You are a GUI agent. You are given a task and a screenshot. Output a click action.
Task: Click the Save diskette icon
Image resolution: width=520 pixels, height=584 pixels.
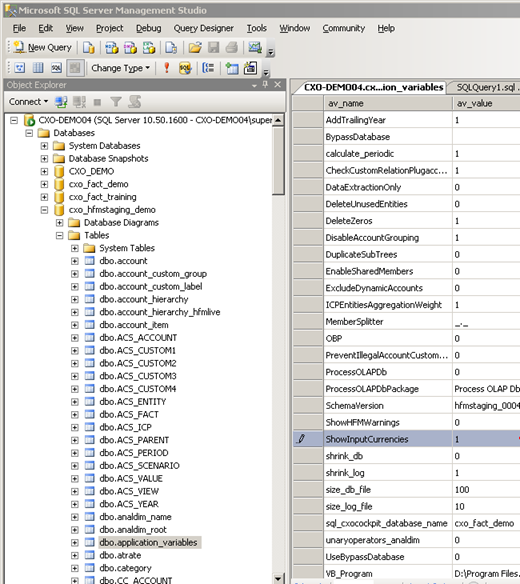[x=213, y=48]
